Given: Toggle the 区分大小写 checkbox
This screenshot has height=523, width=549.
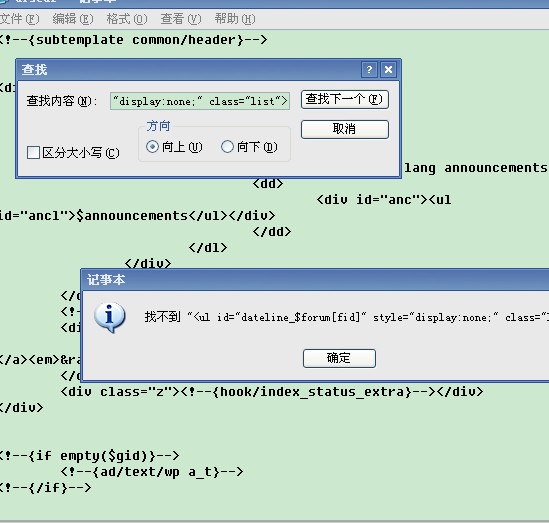Looking at the screenshot, I should [33, 153].
